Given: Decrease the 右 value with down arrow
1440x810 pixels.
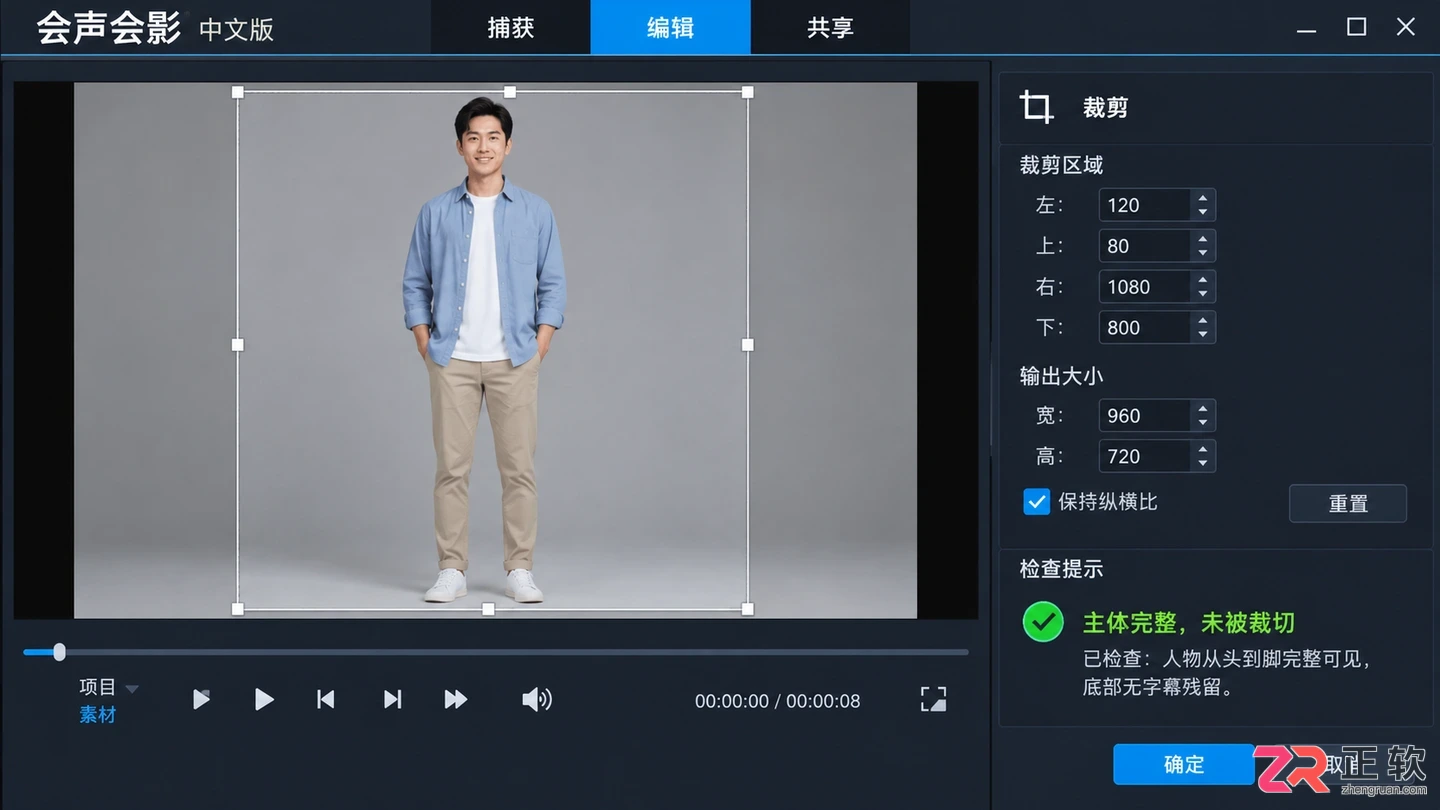Looking at the screenshot, I should point(1203,295).
